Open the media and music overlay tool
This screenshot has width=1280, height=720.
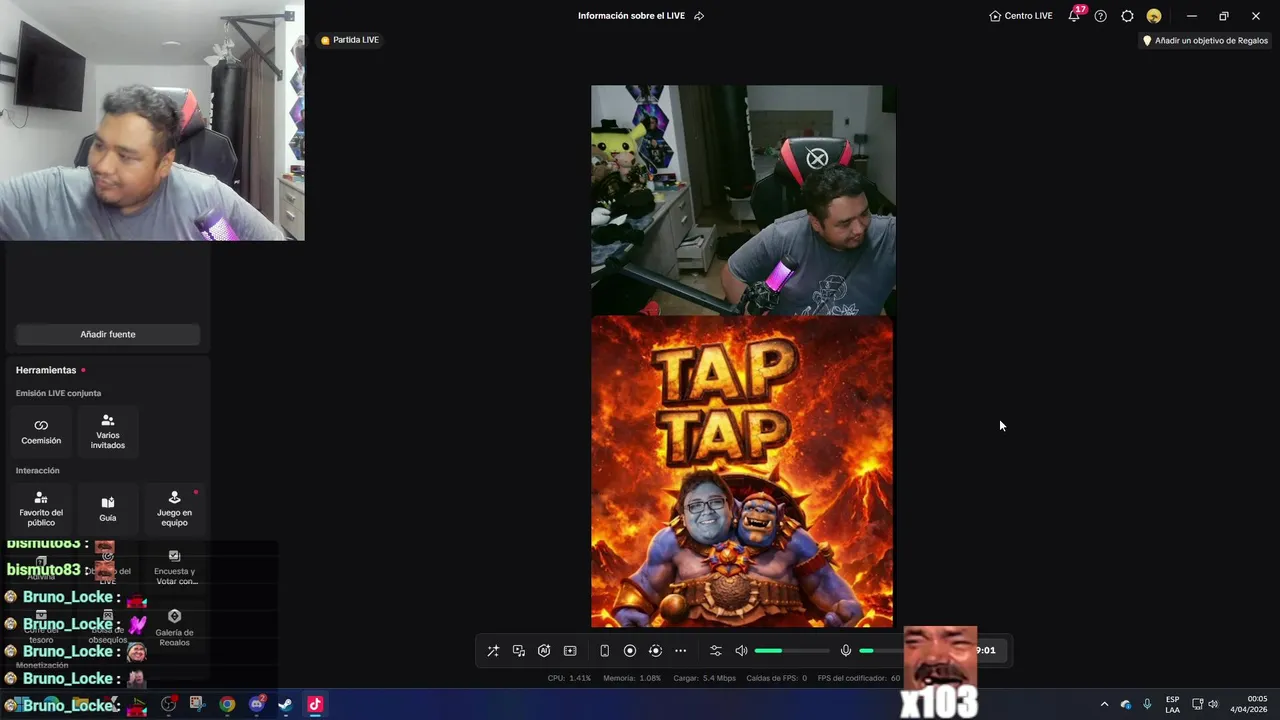coord(519,651)
